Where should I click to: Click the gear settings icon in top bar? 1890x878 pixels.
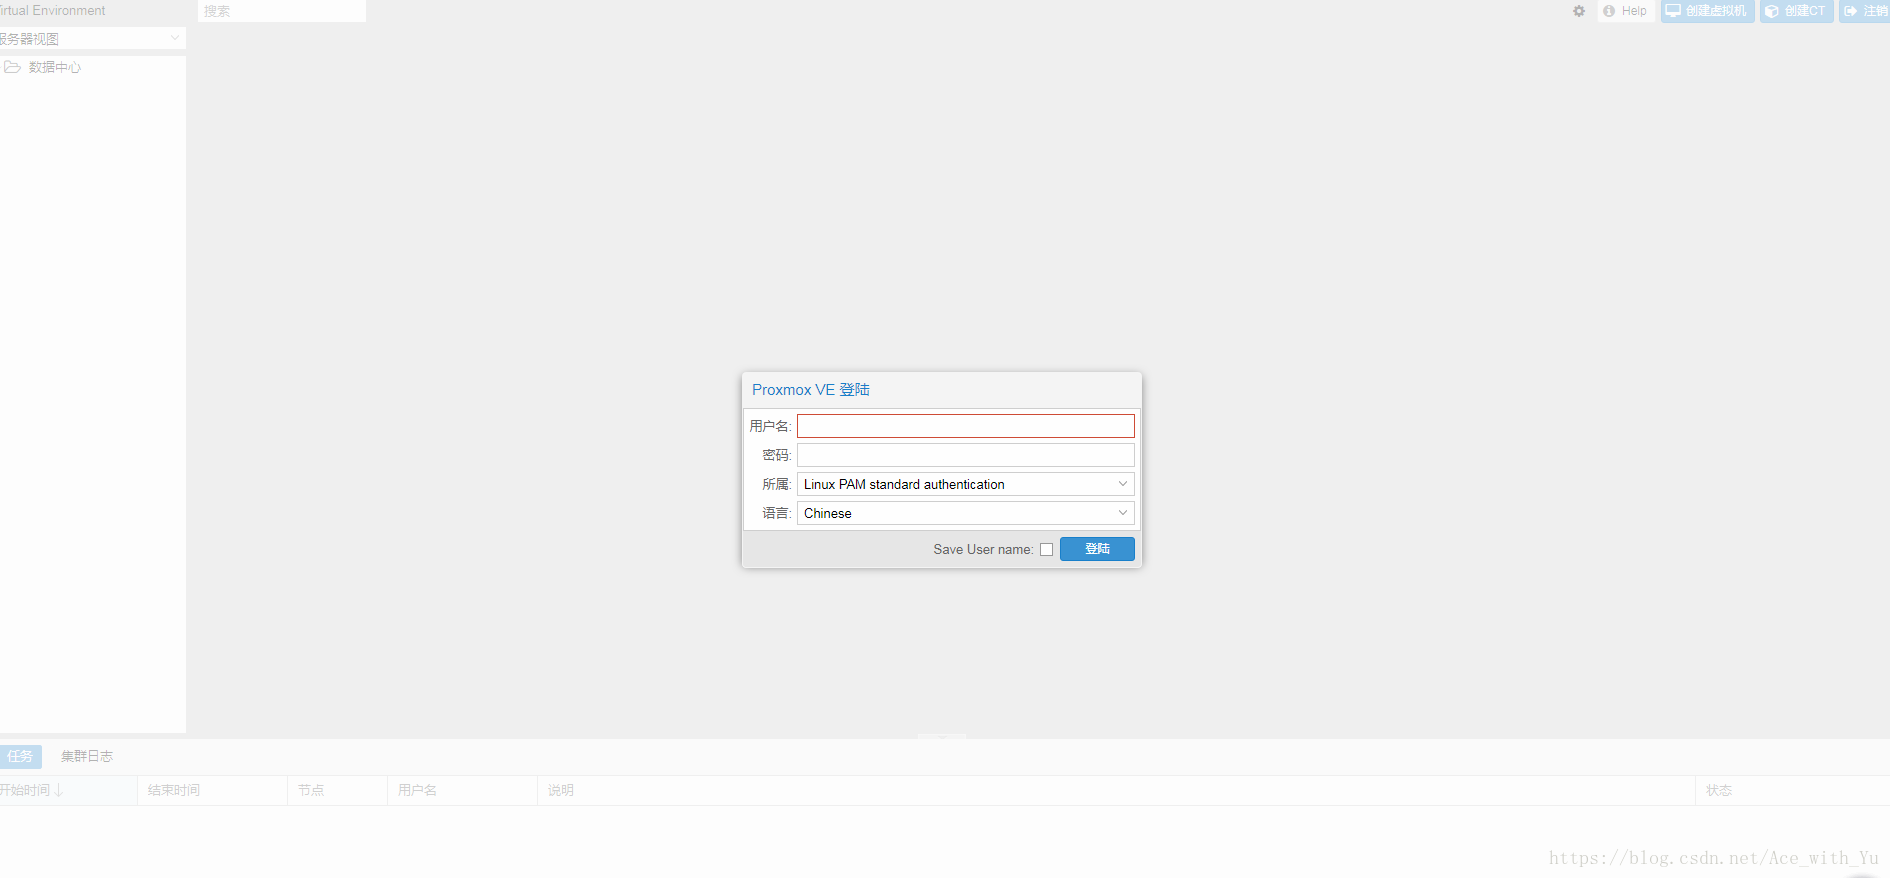[1579, 11]
